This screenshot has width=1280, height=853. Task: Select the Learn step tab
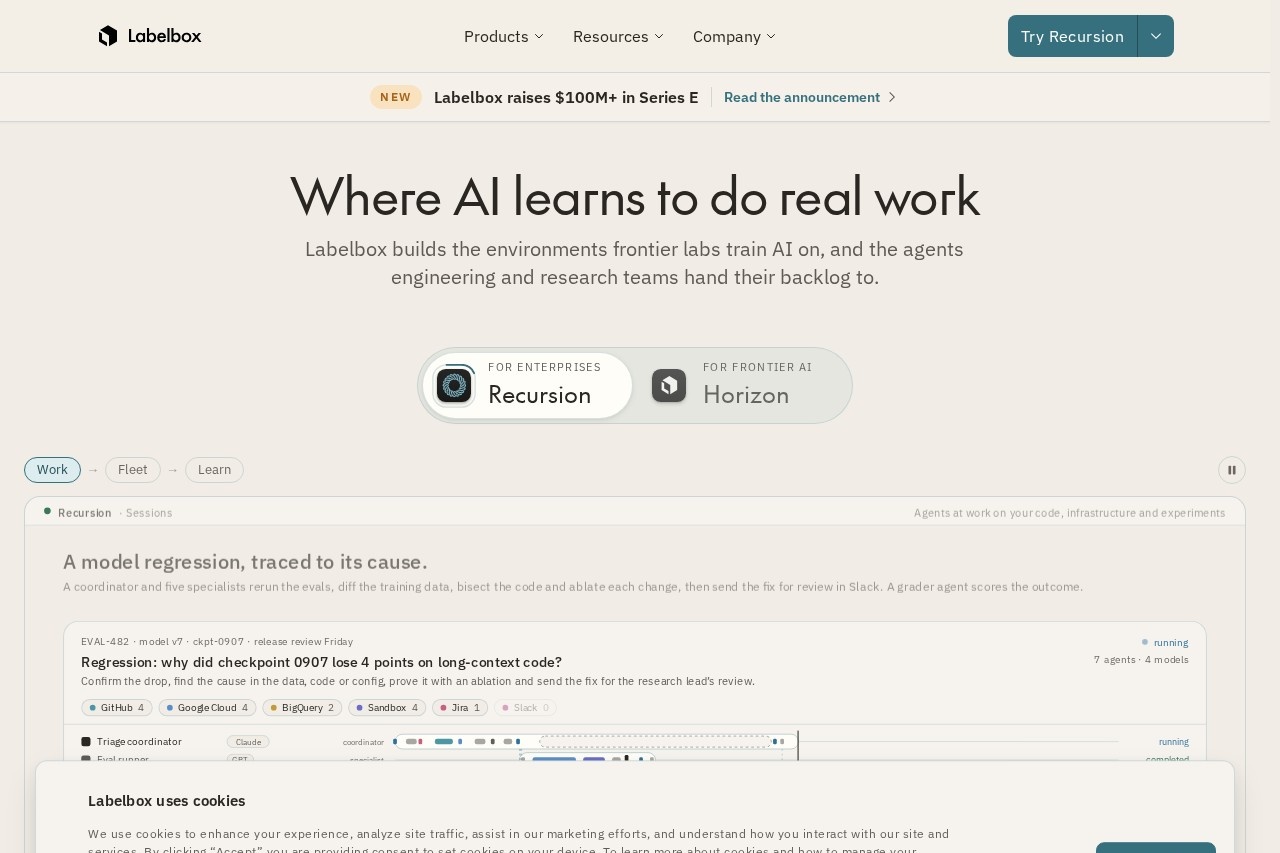point(214,470)
